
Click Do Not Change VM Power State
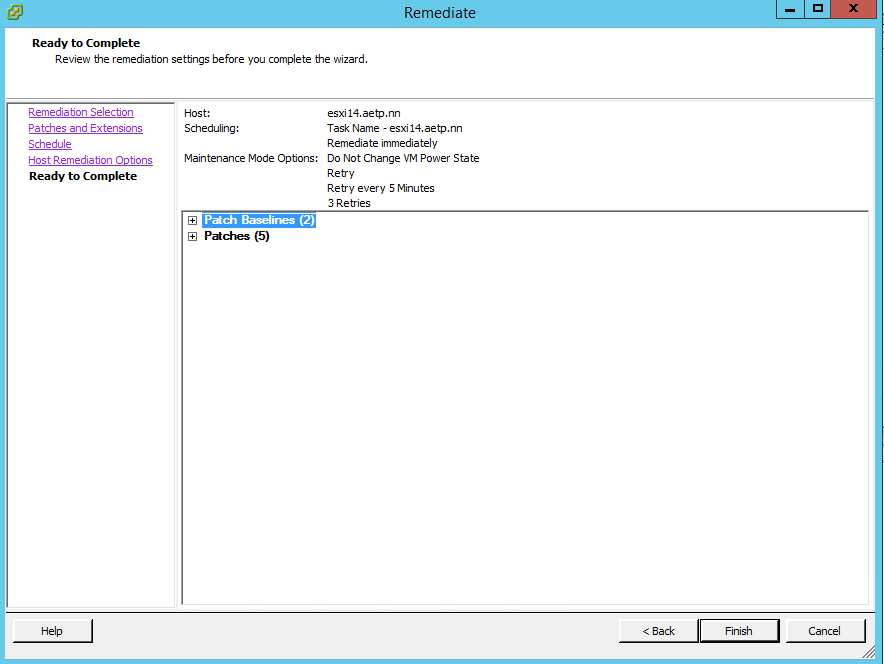click(x=403, y=158)
